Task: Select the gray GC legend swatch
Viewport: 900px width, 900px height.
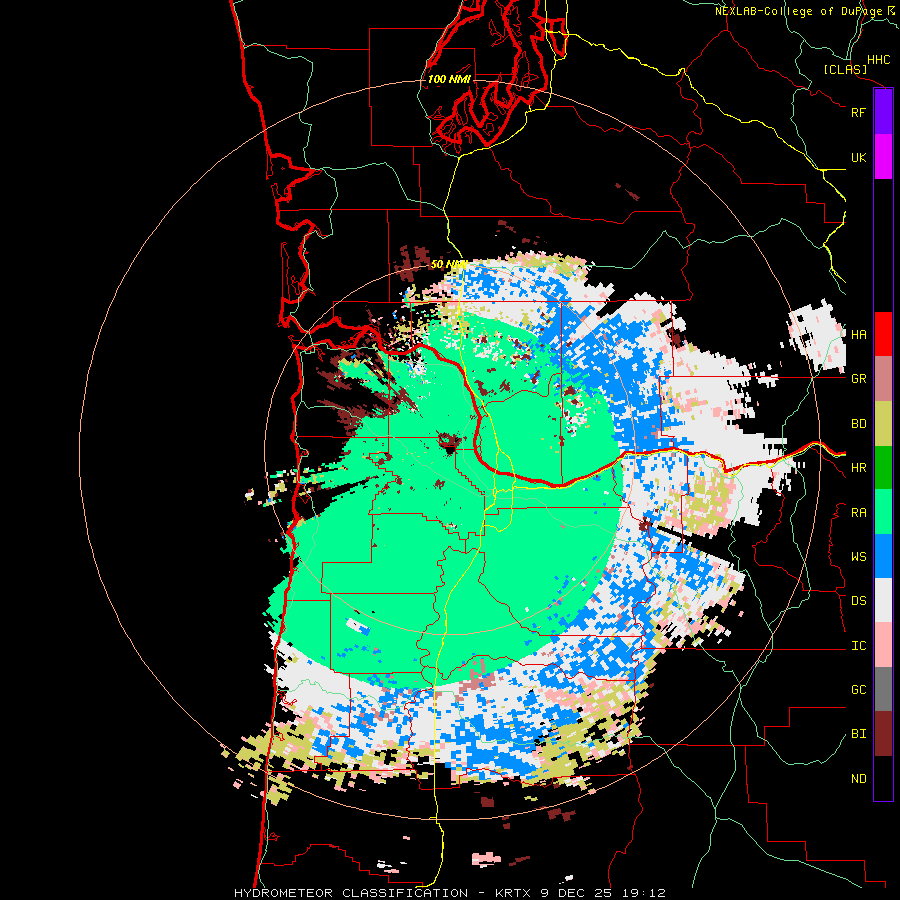Action: pos(883,689)
